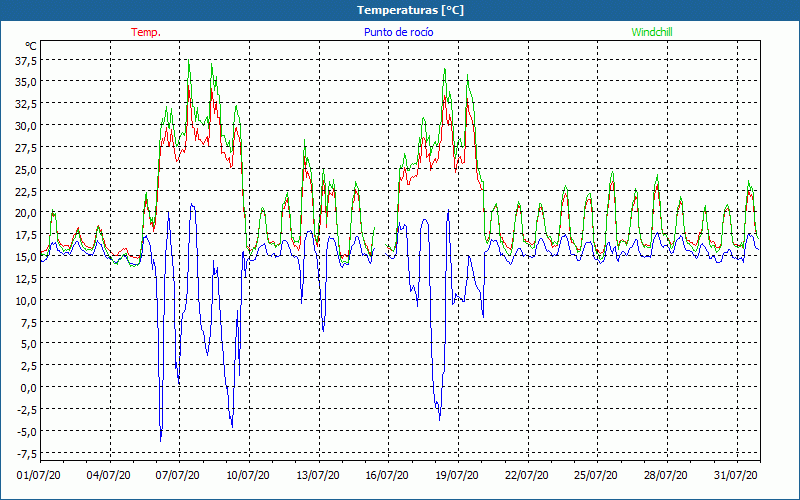Click the -7,5 y-axis value
The width and height of the screenshot is (800, 500).
(26, 454)
